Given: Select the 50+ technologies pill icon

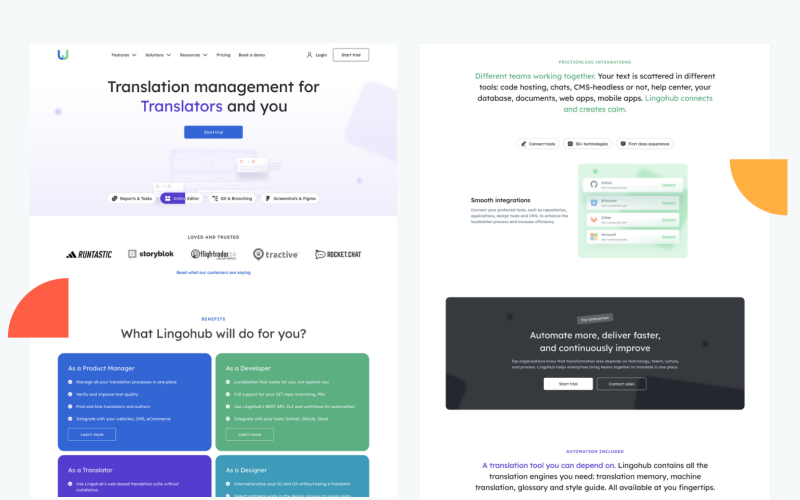Looking at the screenshot, I should coord(570,144).
